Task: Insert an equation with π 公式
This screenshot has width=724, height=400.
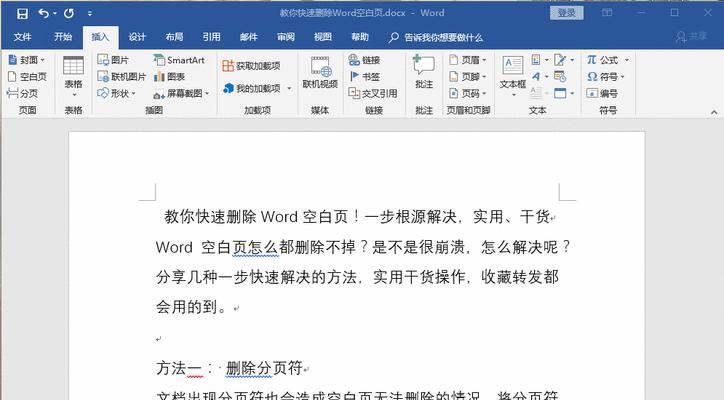Action: (603, 60)
